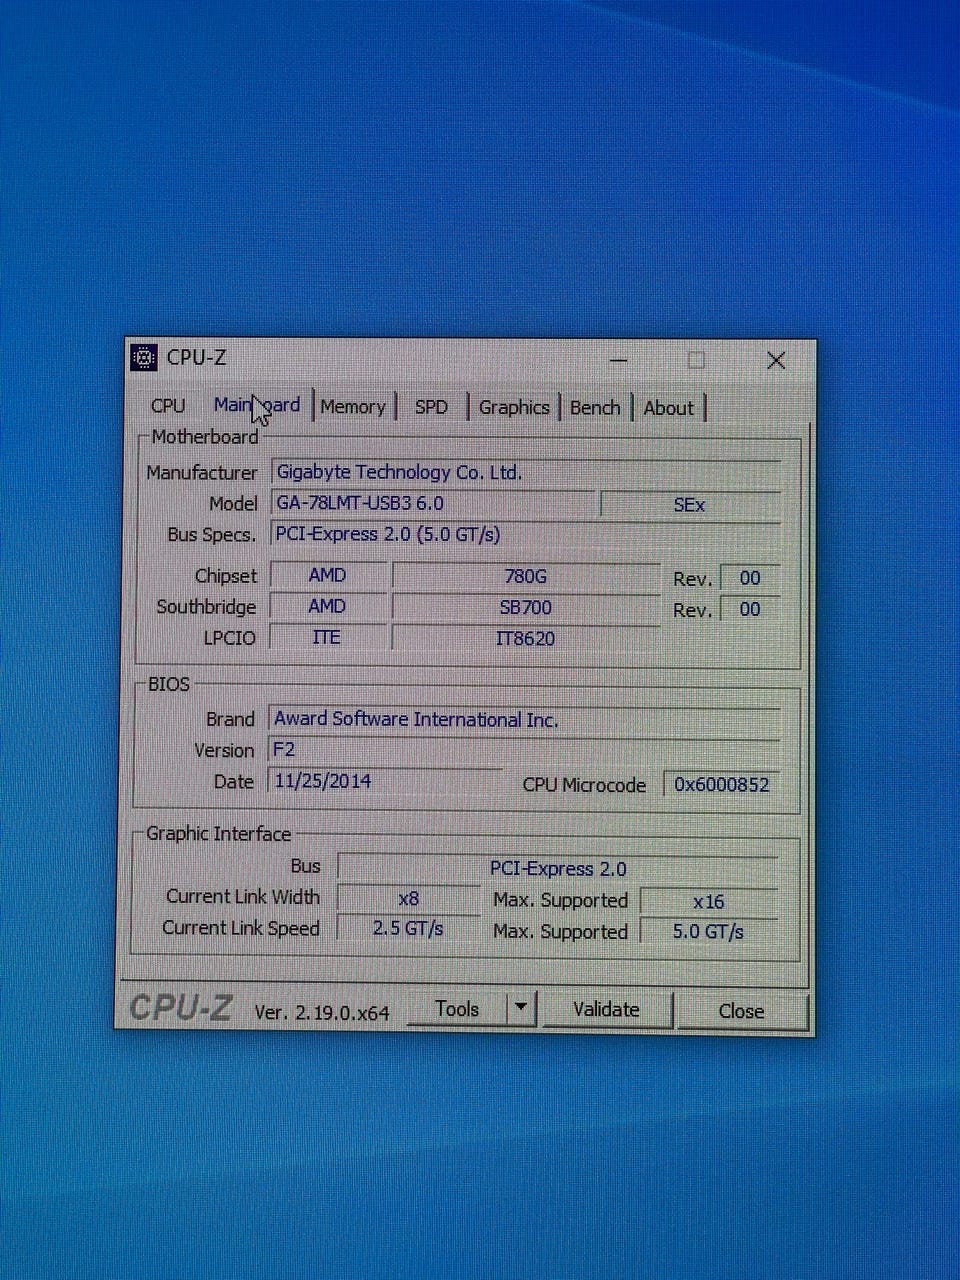Viewport: 960px width, 1280px height.
Task: Switch to the SPD tab
Action: point(431,407)
